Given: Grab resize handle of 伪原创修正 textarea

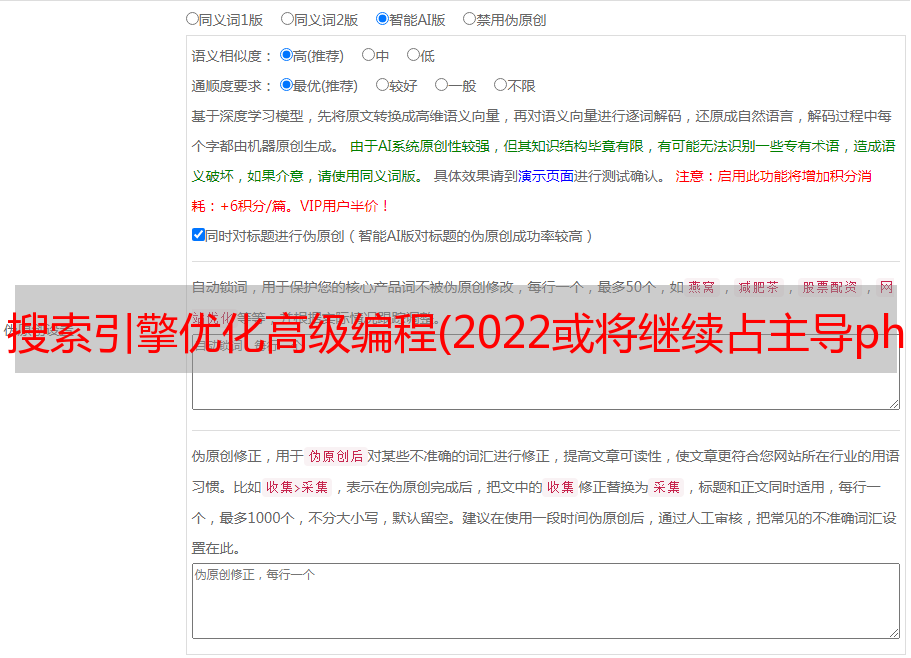Looking at the screenshot, I should pos(894,633).
